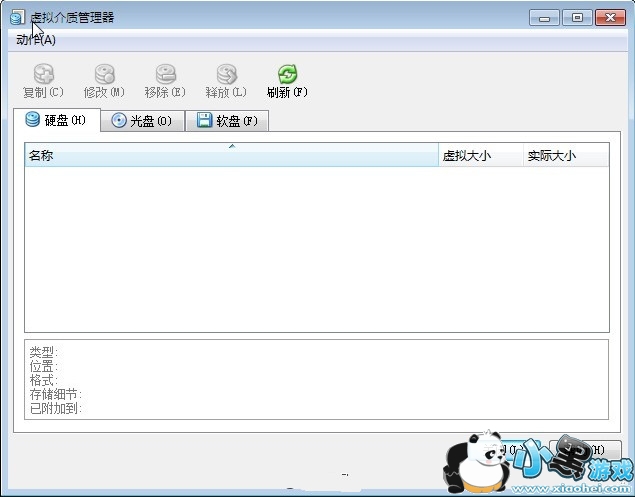Switch to the 光盘 (O) tab
This screenshot has height=497, width=635.
143,121
